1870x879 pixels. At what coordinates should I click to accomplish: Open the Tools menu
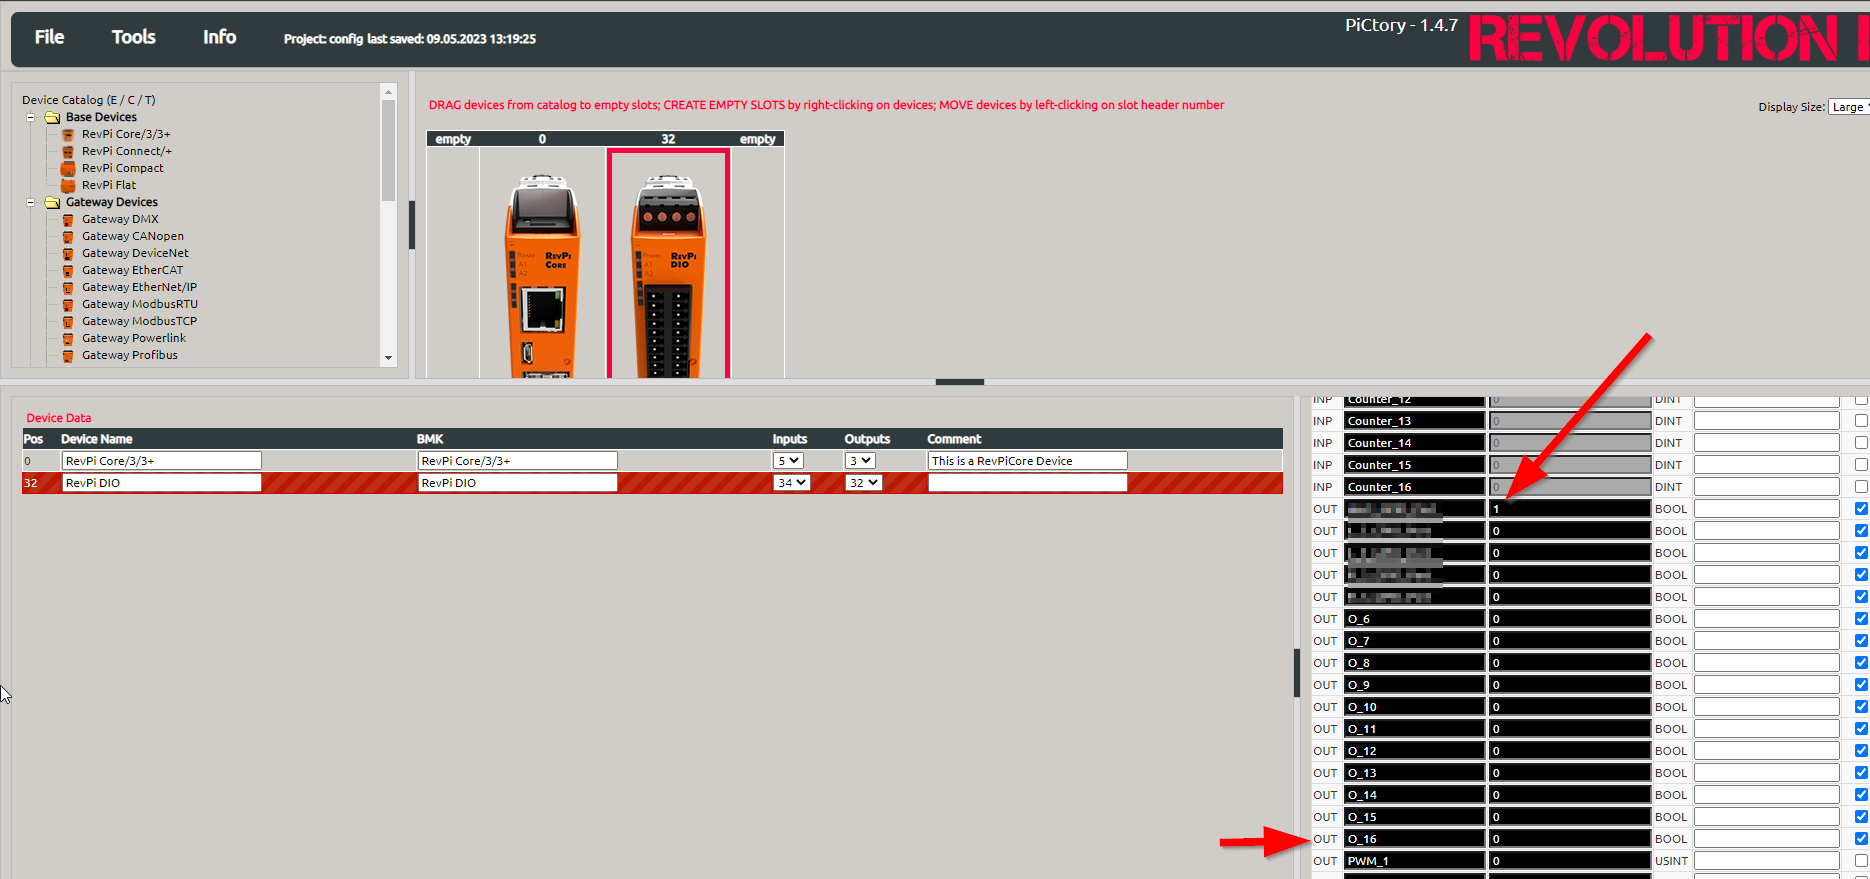[133, 37]
